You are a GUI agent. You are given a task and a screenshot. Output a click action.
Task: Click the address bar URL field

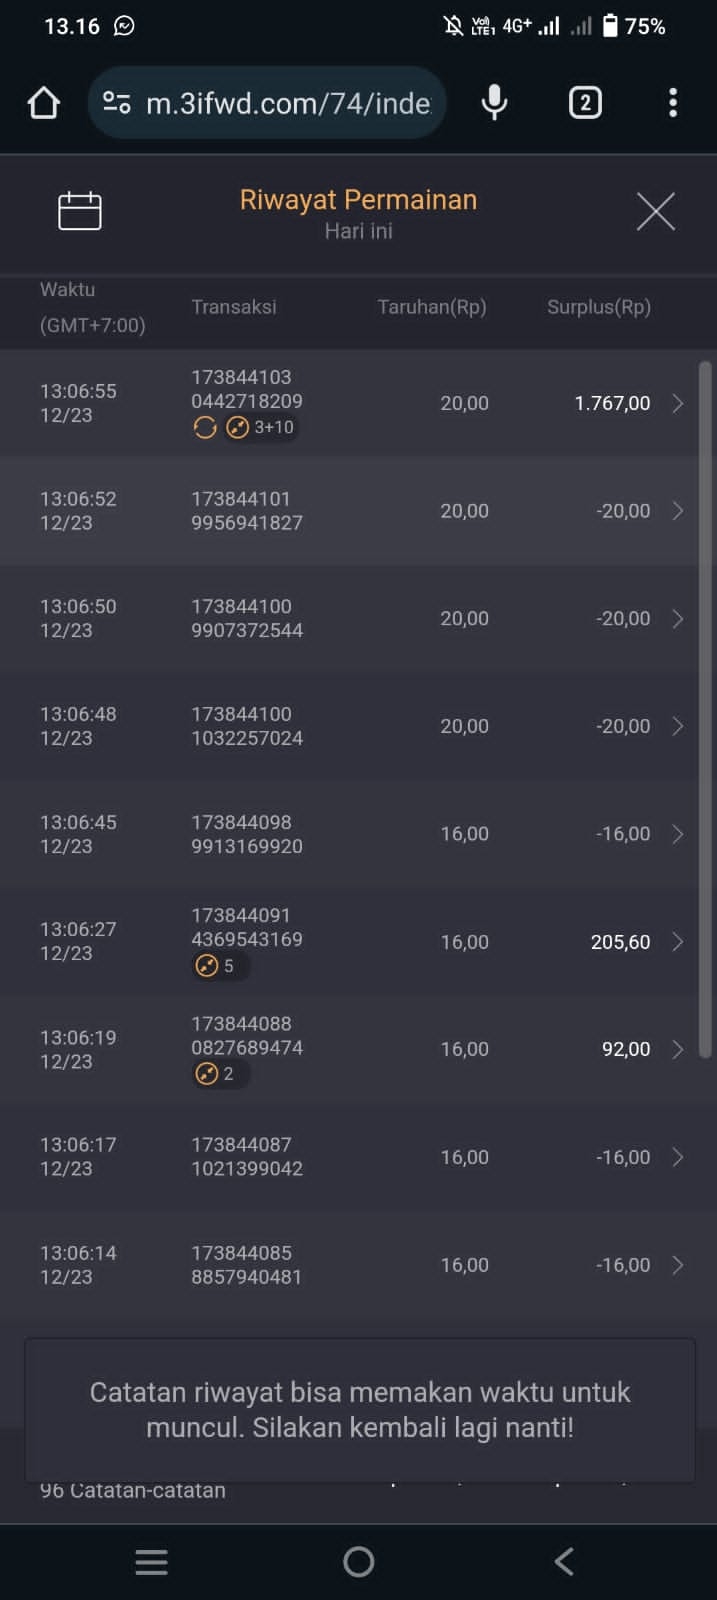(x=288, y=103)
